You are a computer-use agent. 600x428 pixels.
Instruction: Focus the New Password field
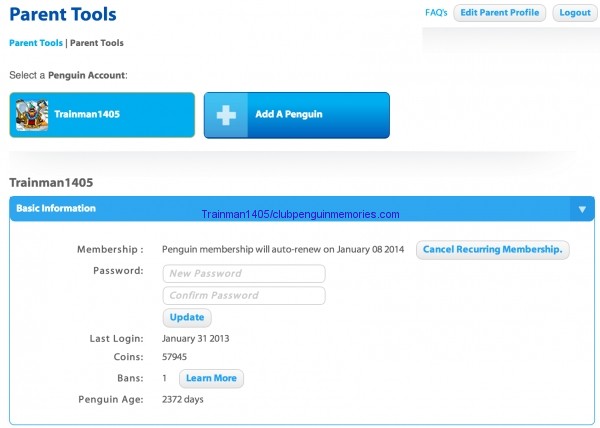tap(243, 273)
